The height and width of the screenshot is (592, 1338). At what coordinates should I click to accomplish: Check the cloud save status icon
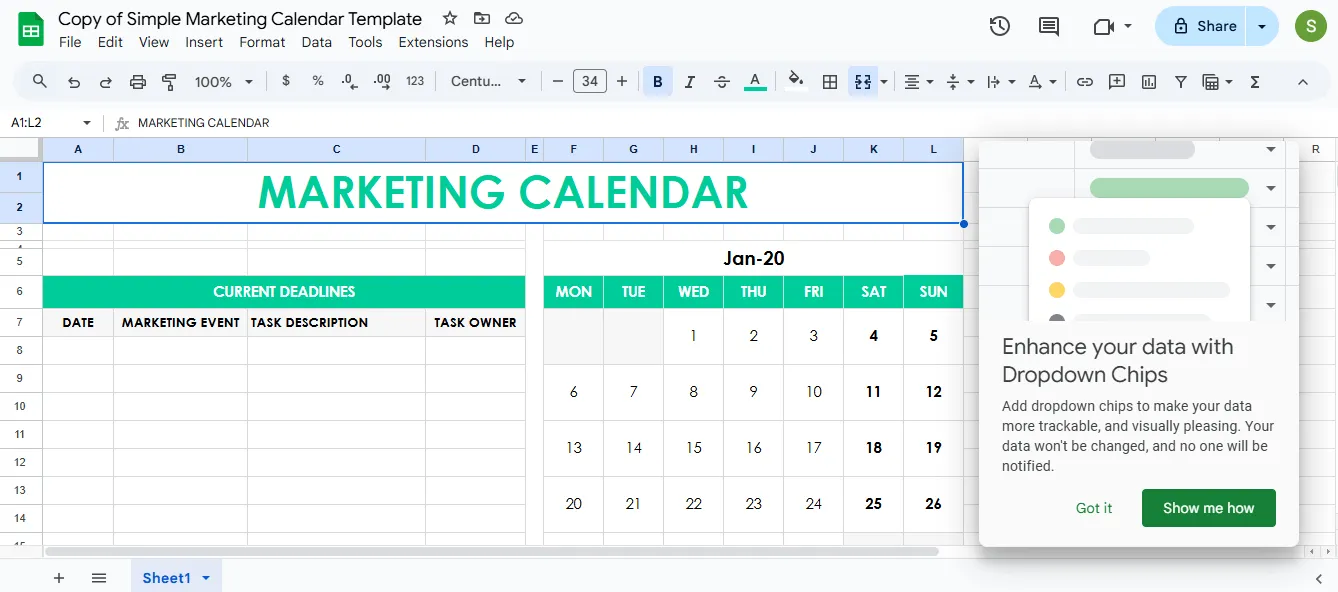click(x=514, y=18)
